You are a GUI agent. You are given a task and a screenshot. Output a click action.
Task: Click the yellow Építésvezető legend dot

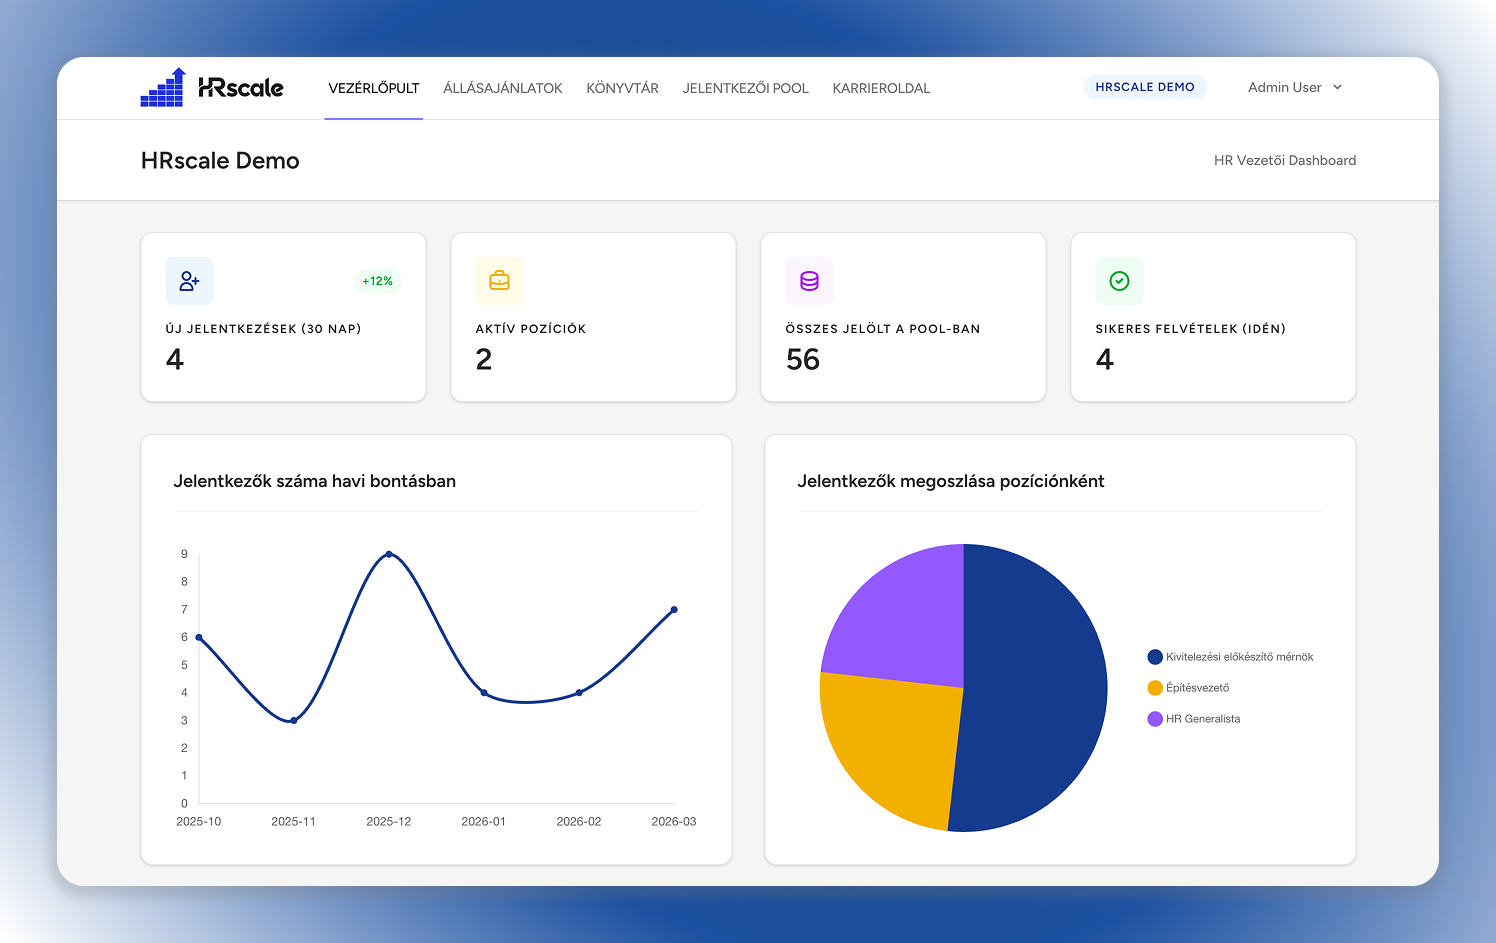pos(1155,687)
